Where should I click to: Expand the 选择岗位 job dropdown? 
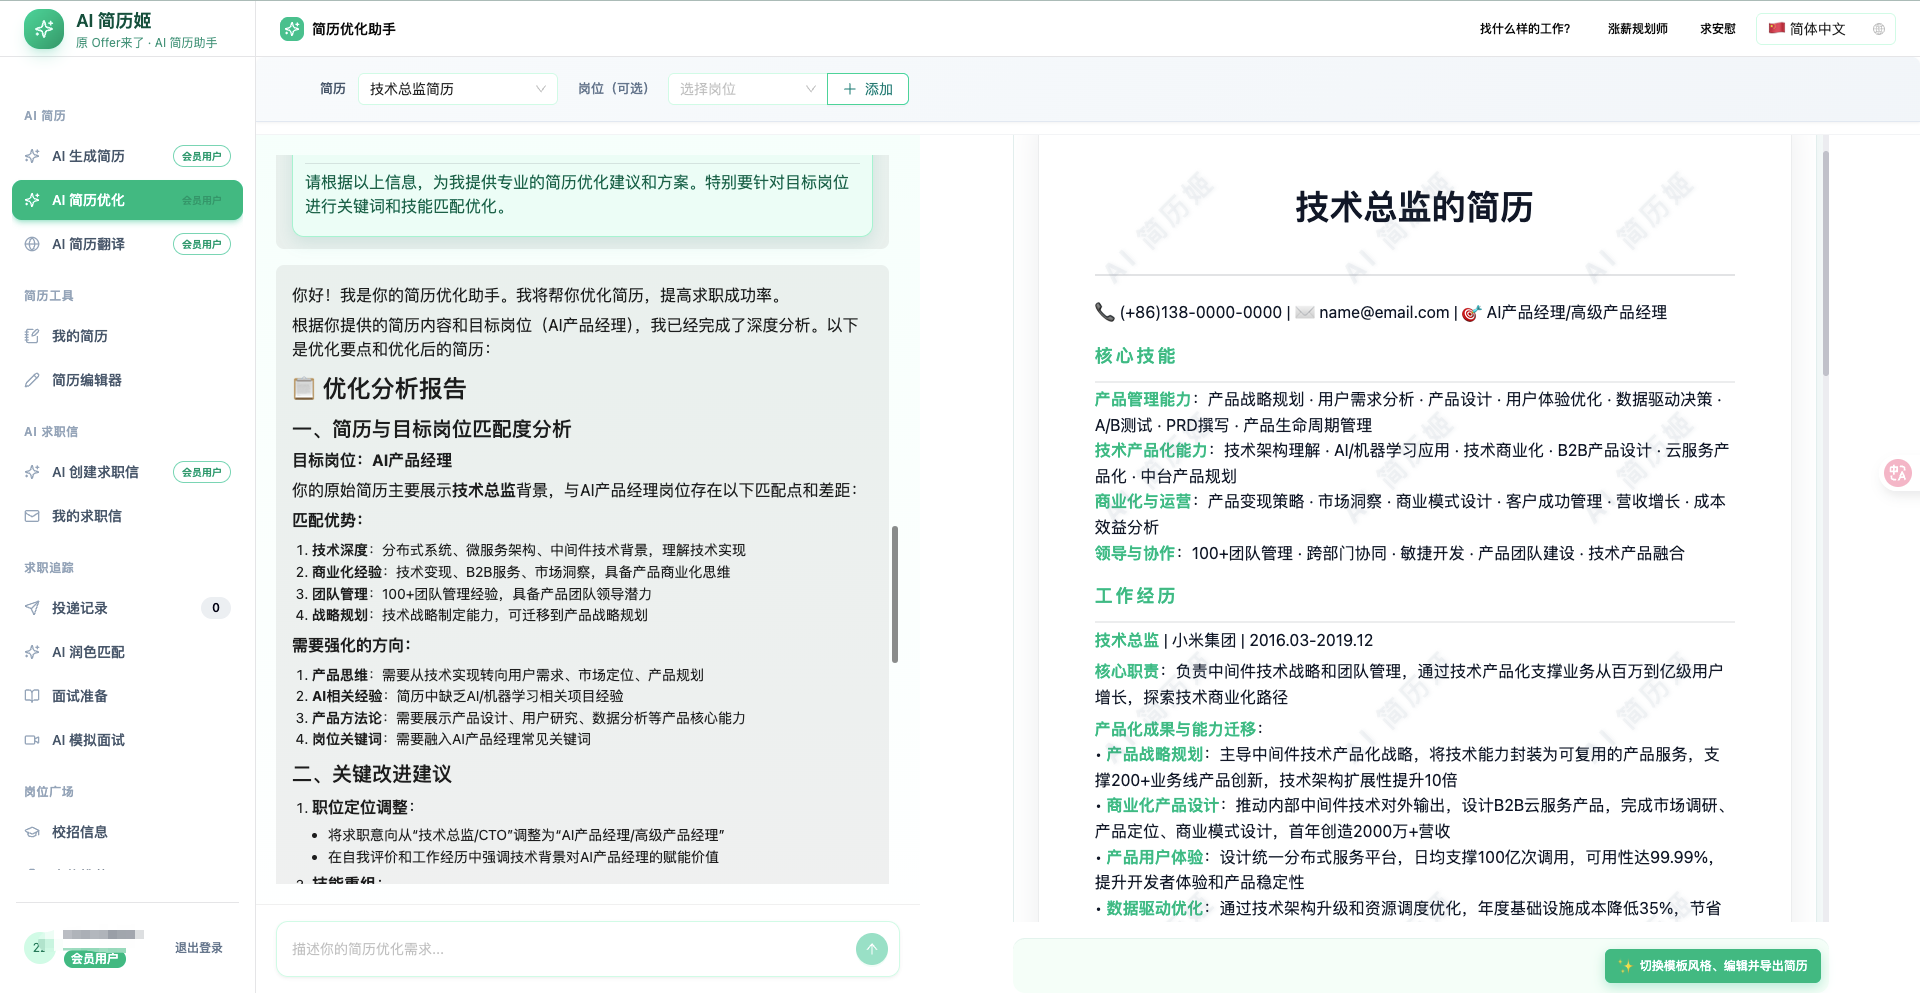(746, 89)
